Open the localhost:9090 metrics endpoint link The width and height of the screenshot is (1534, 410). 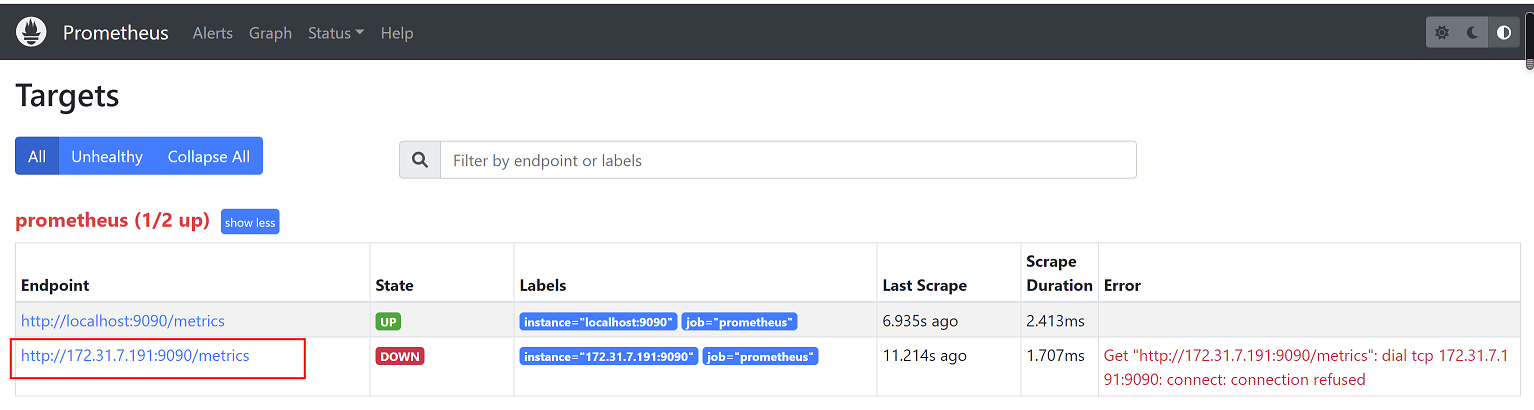pos(123,321)
